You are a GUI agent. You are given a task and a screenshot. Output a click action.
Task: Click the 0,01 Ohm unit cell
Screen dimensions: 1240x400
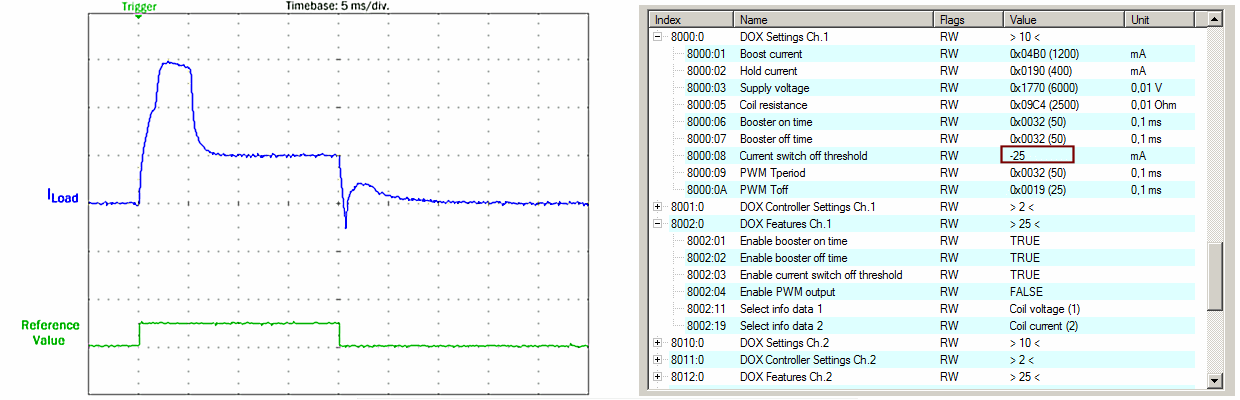[x=1155, y=105]
